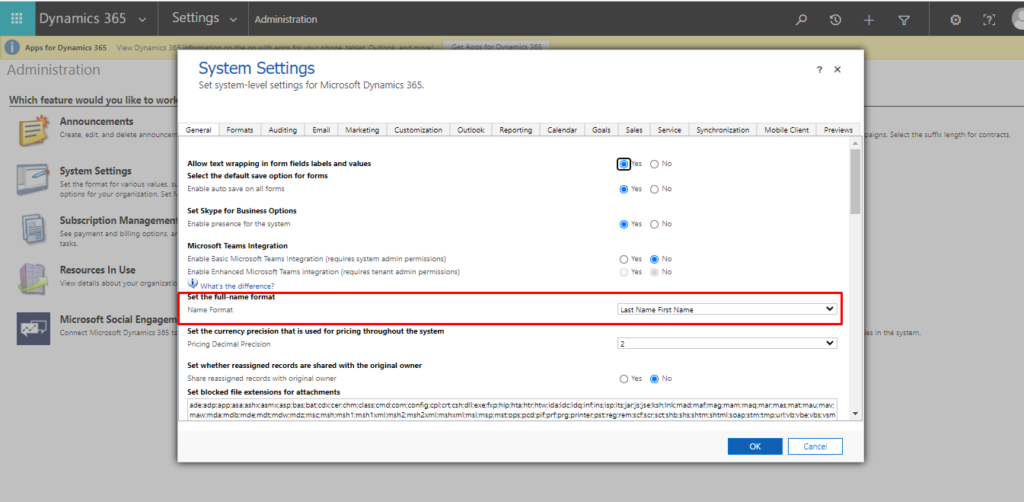This screenshot has width=1024, height=502.
Task: Click Get Apps for Dynamics 365 button
Action: tap(496, 47)
